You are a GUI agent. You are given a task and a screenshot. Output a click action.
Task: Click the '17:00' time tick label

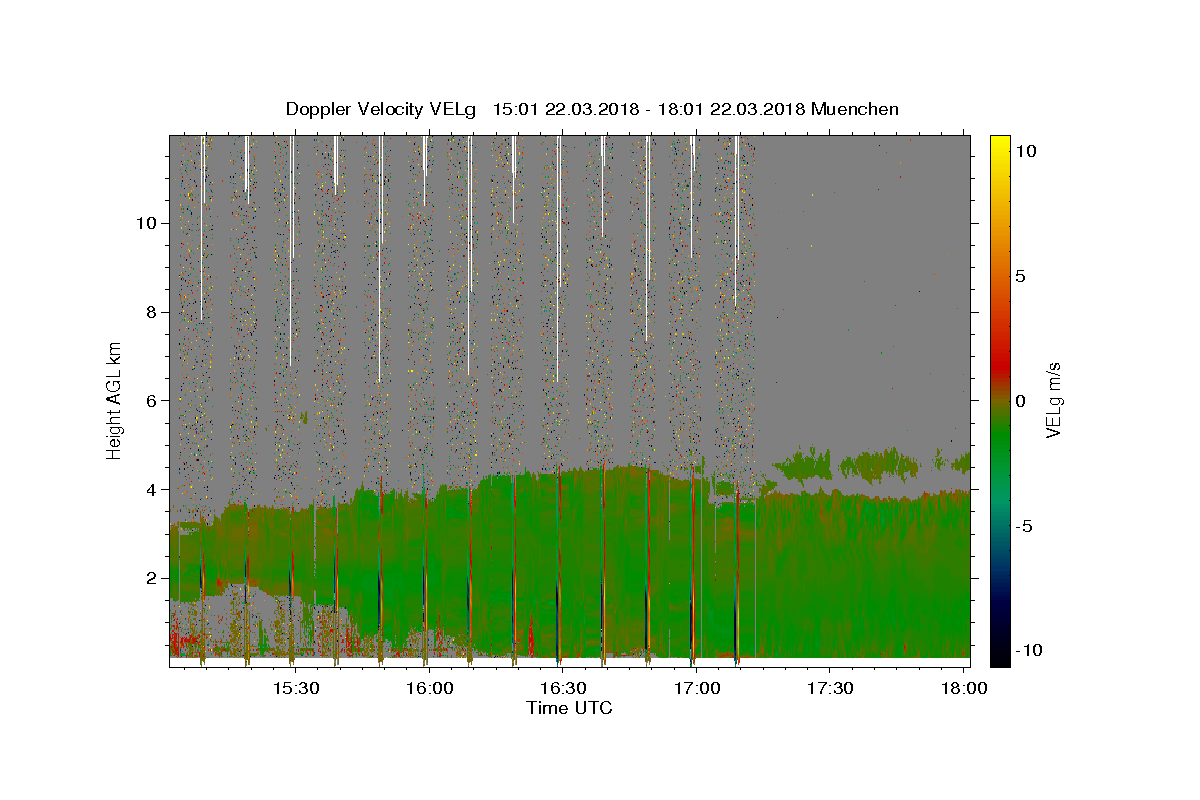coord(697,688)
